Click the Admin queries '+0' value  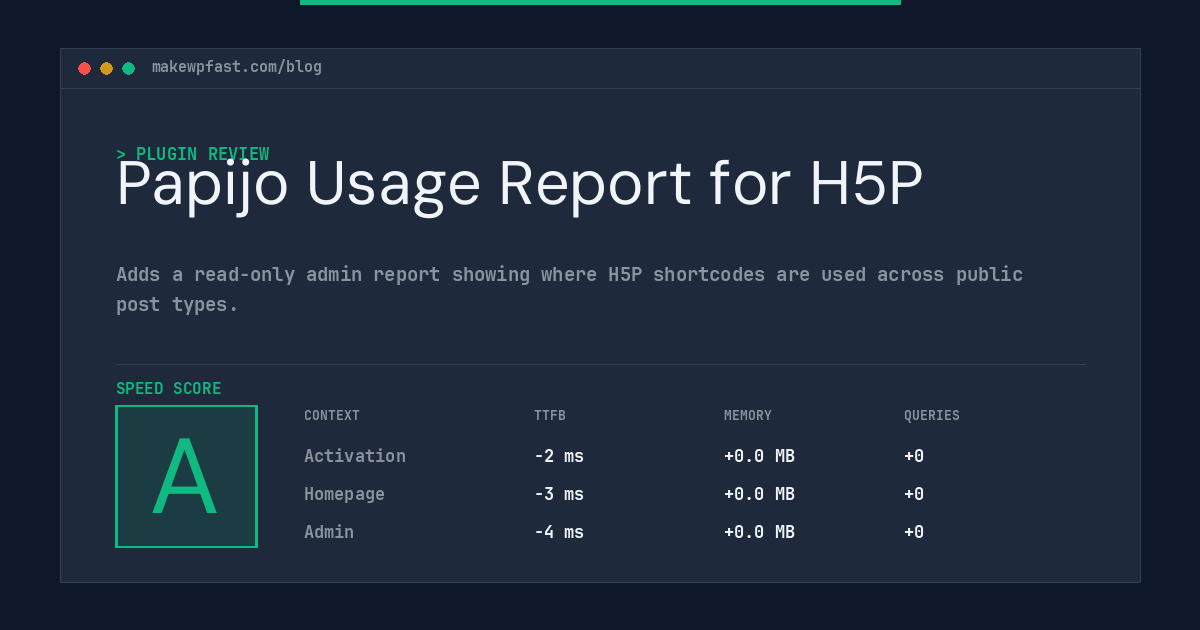[x=914, y=532]
